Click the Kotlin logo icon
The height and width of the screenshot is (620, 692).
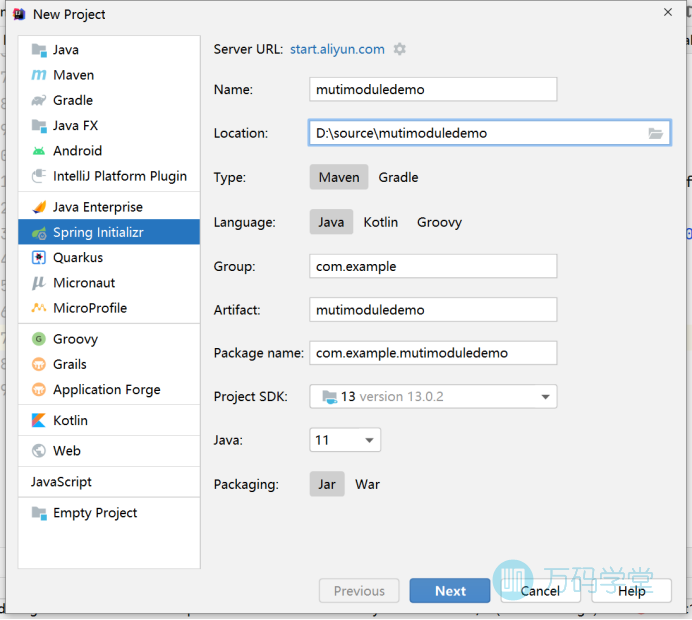pyautogui.click(x=39, y=421)
